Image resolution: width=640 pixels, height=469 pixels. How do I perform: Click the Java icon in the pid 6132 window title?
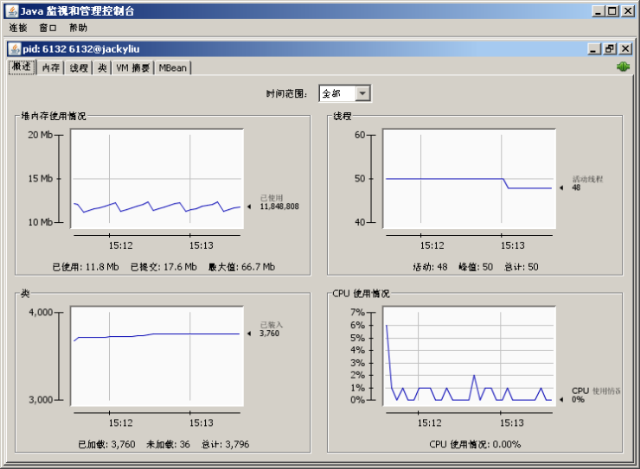point(15,49)
